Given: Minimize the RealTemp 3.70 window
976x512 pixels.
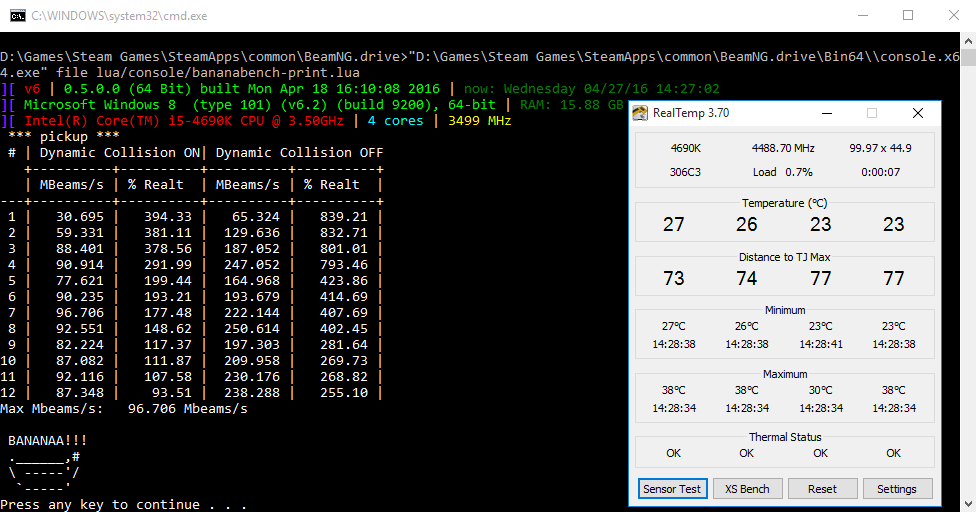Looking at the screenshot, I should pos(827,113).
